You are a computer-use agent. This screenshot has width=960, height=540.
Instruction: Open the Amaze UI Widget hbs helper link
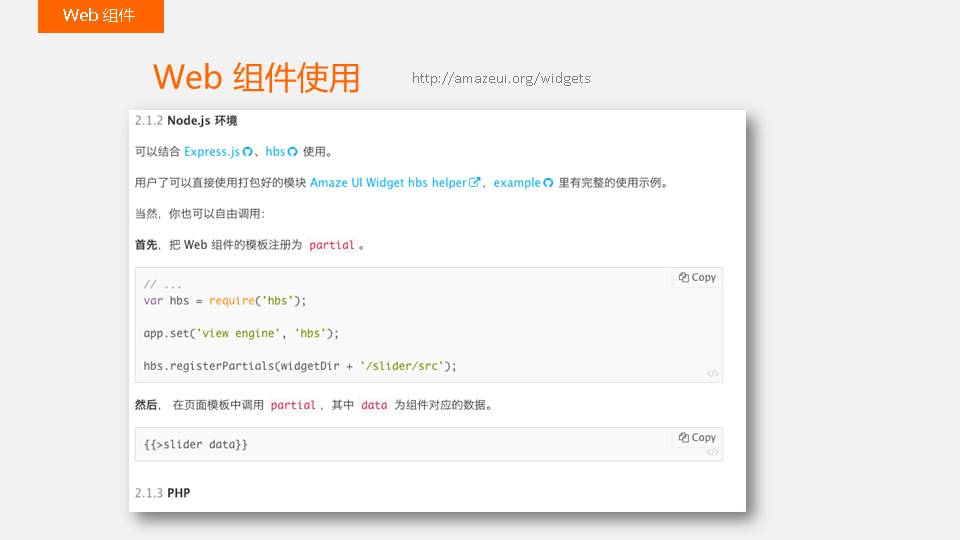[x=388, y=183]
